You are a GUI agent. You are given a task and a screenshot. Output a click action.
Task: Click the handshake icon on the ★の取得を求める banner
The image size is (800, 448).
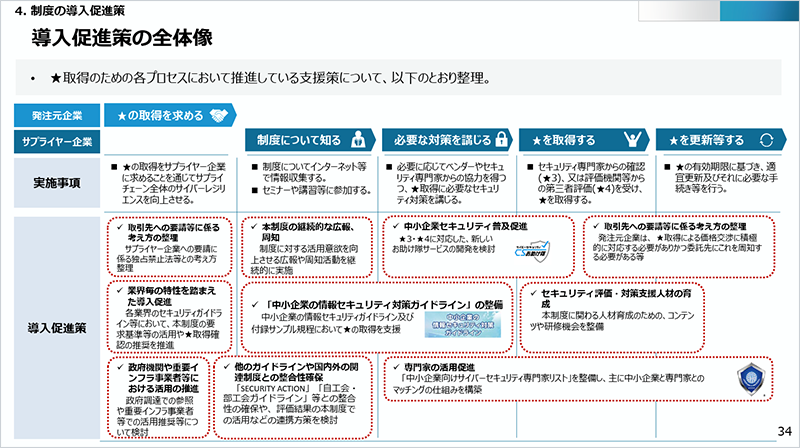coord(219,115)
